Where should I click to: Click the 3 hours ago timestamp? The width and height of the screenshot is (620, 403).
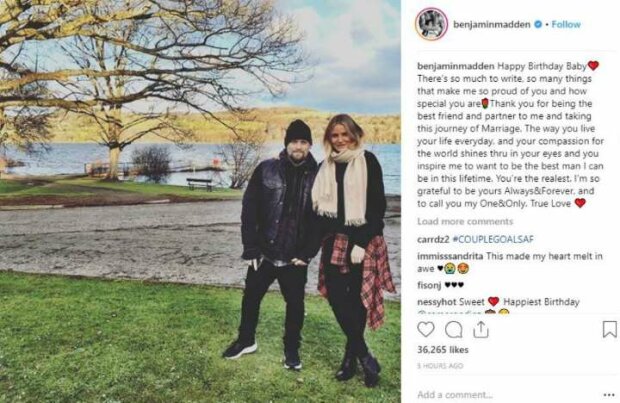point(440,366)
